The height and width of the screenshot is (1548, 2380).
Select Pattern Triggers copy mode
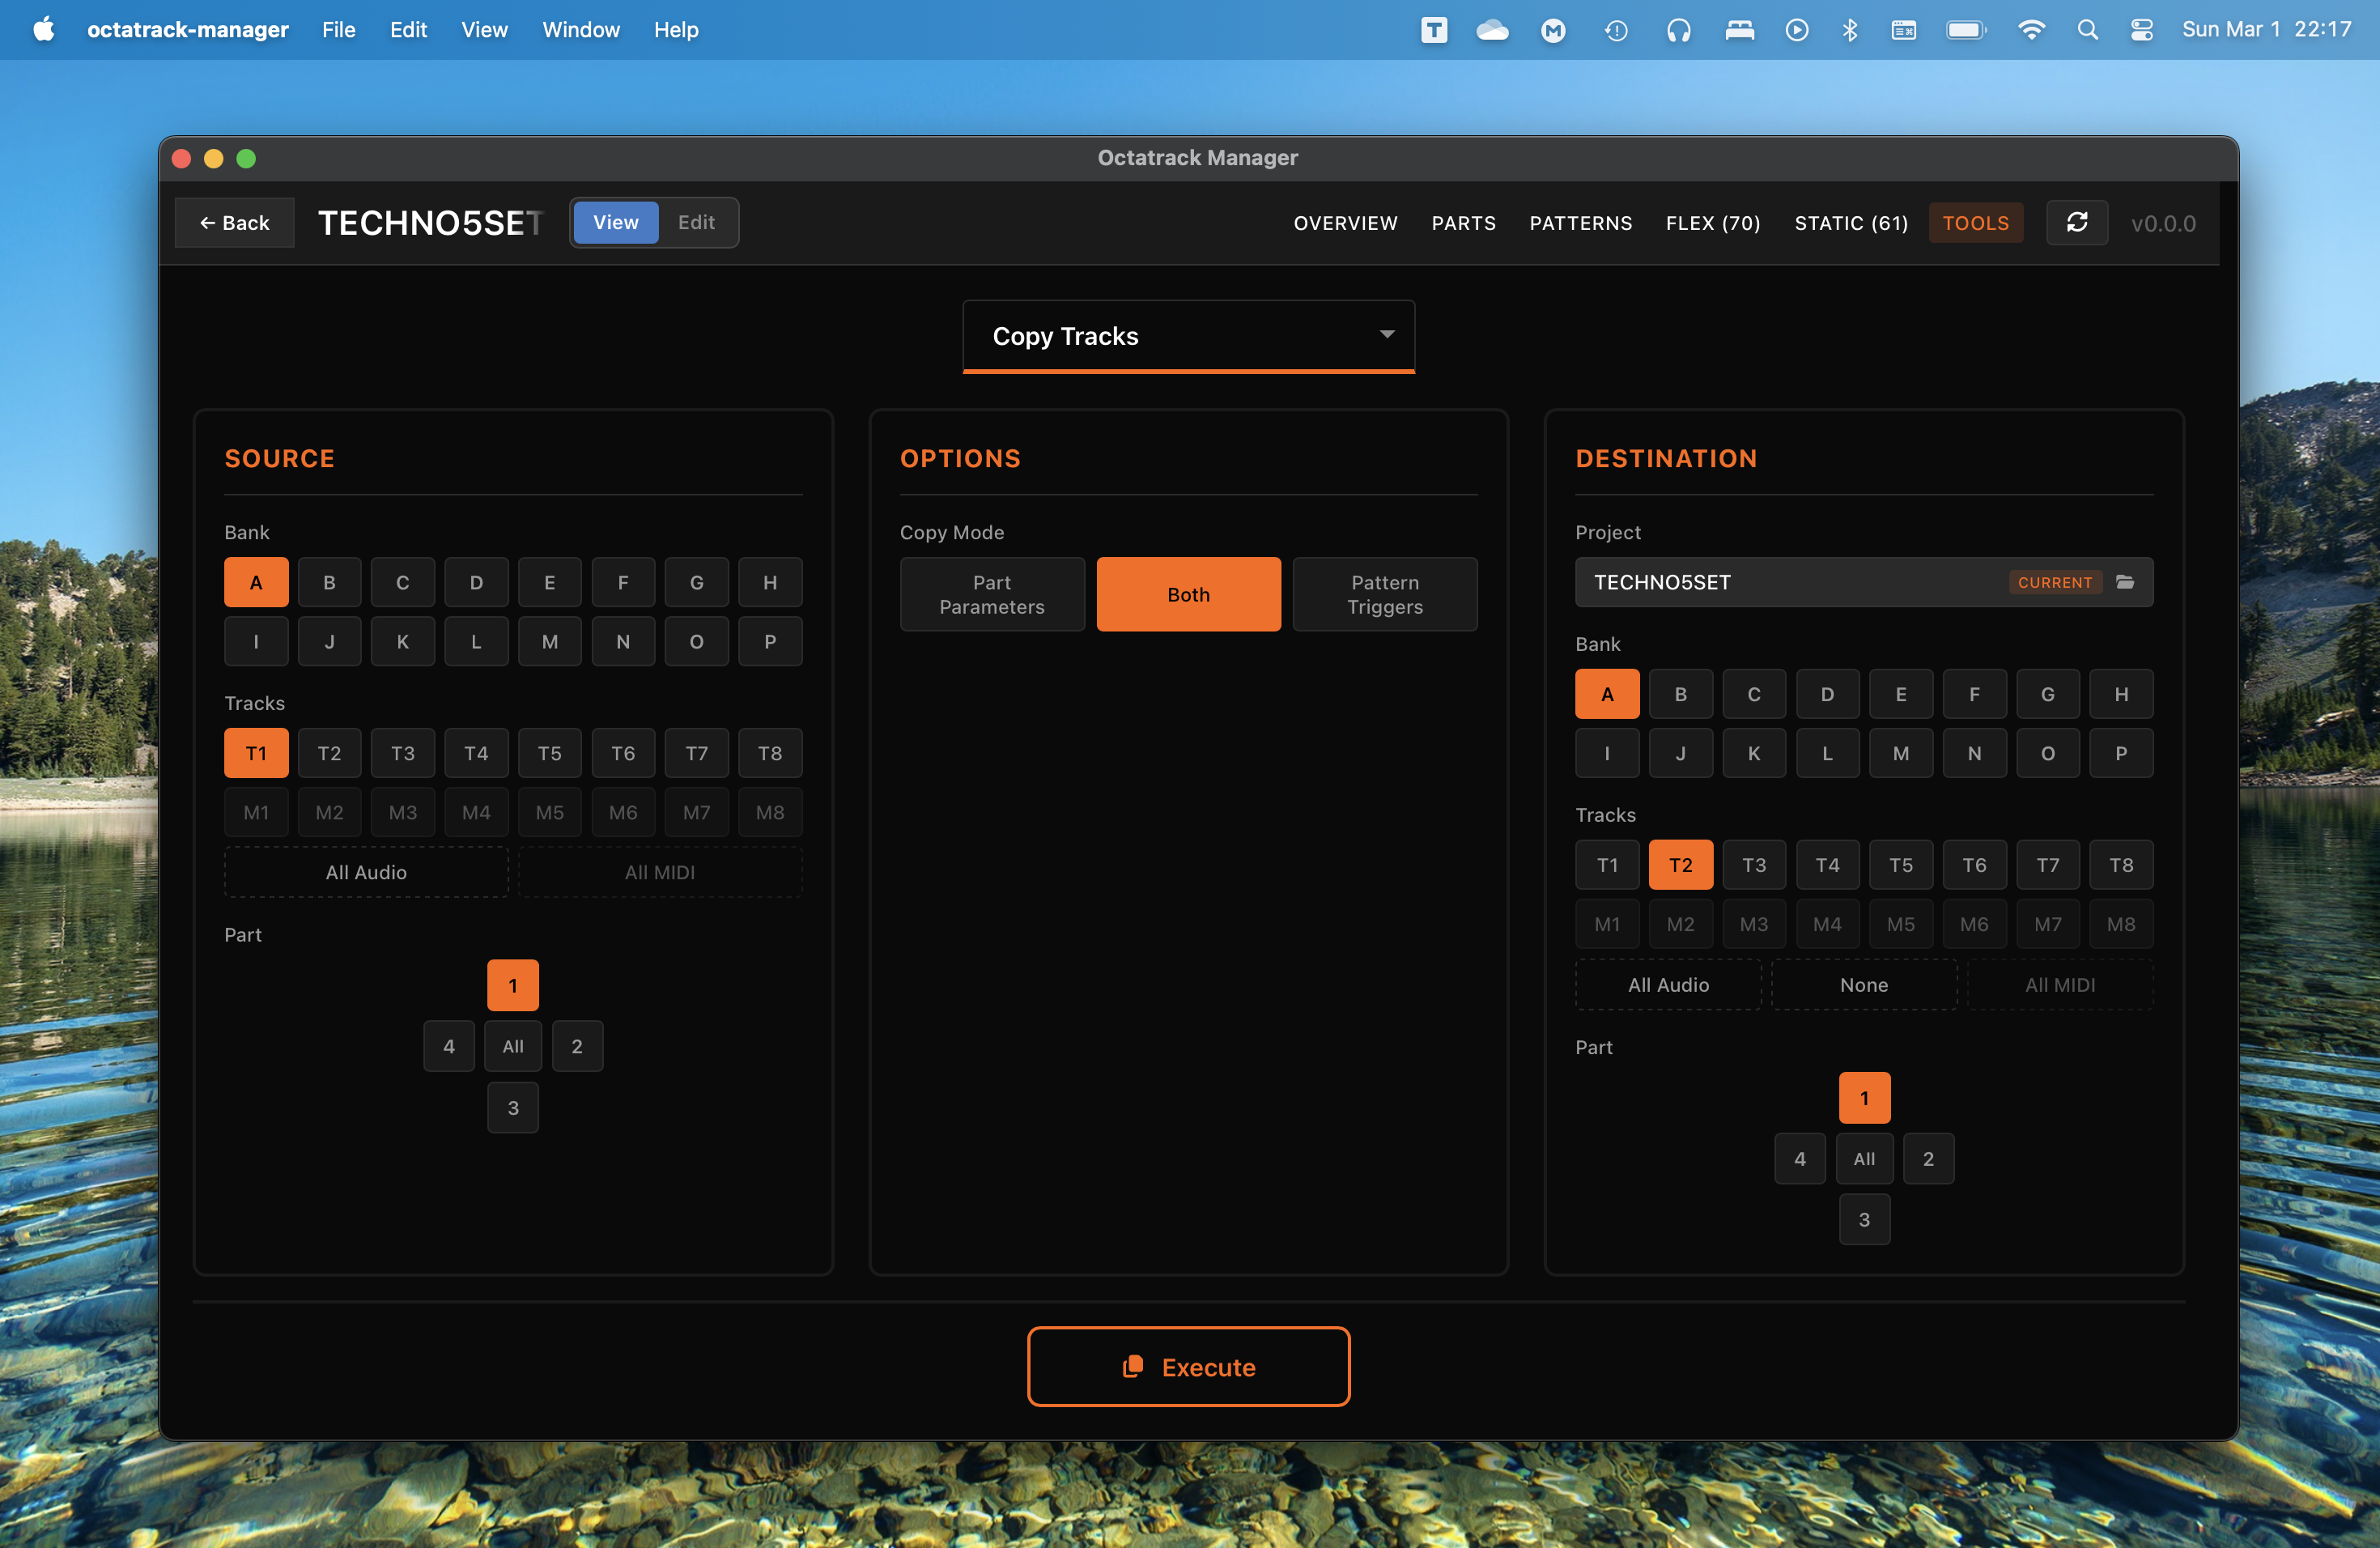(x=1384, y=594)
